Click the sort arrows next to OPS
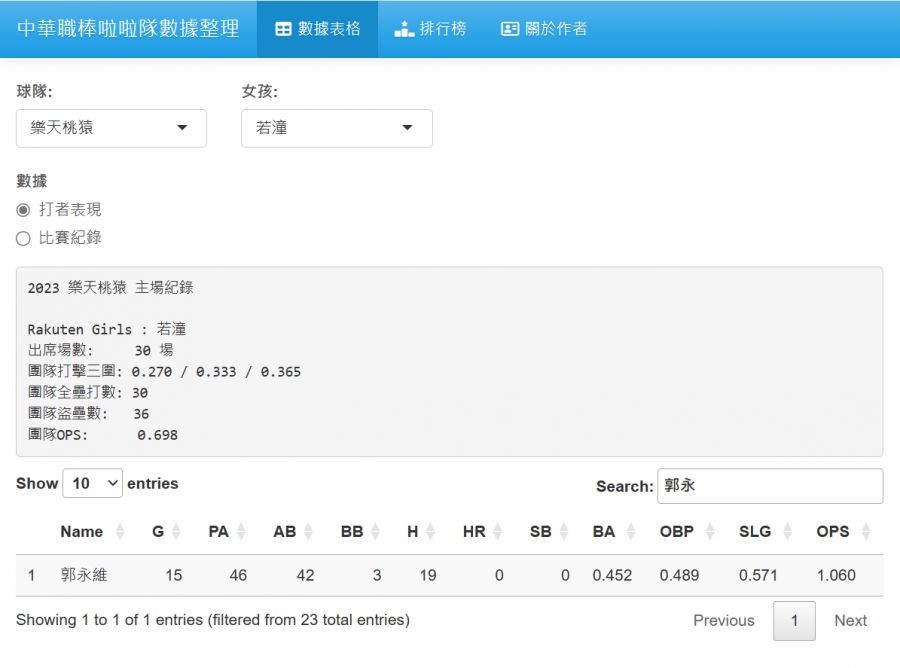900x668 pixels. pos(865,532)
